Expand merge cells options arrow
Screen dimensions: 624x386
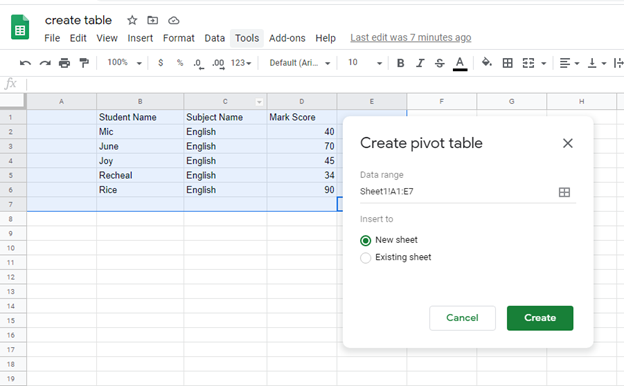tap(544, 63)
